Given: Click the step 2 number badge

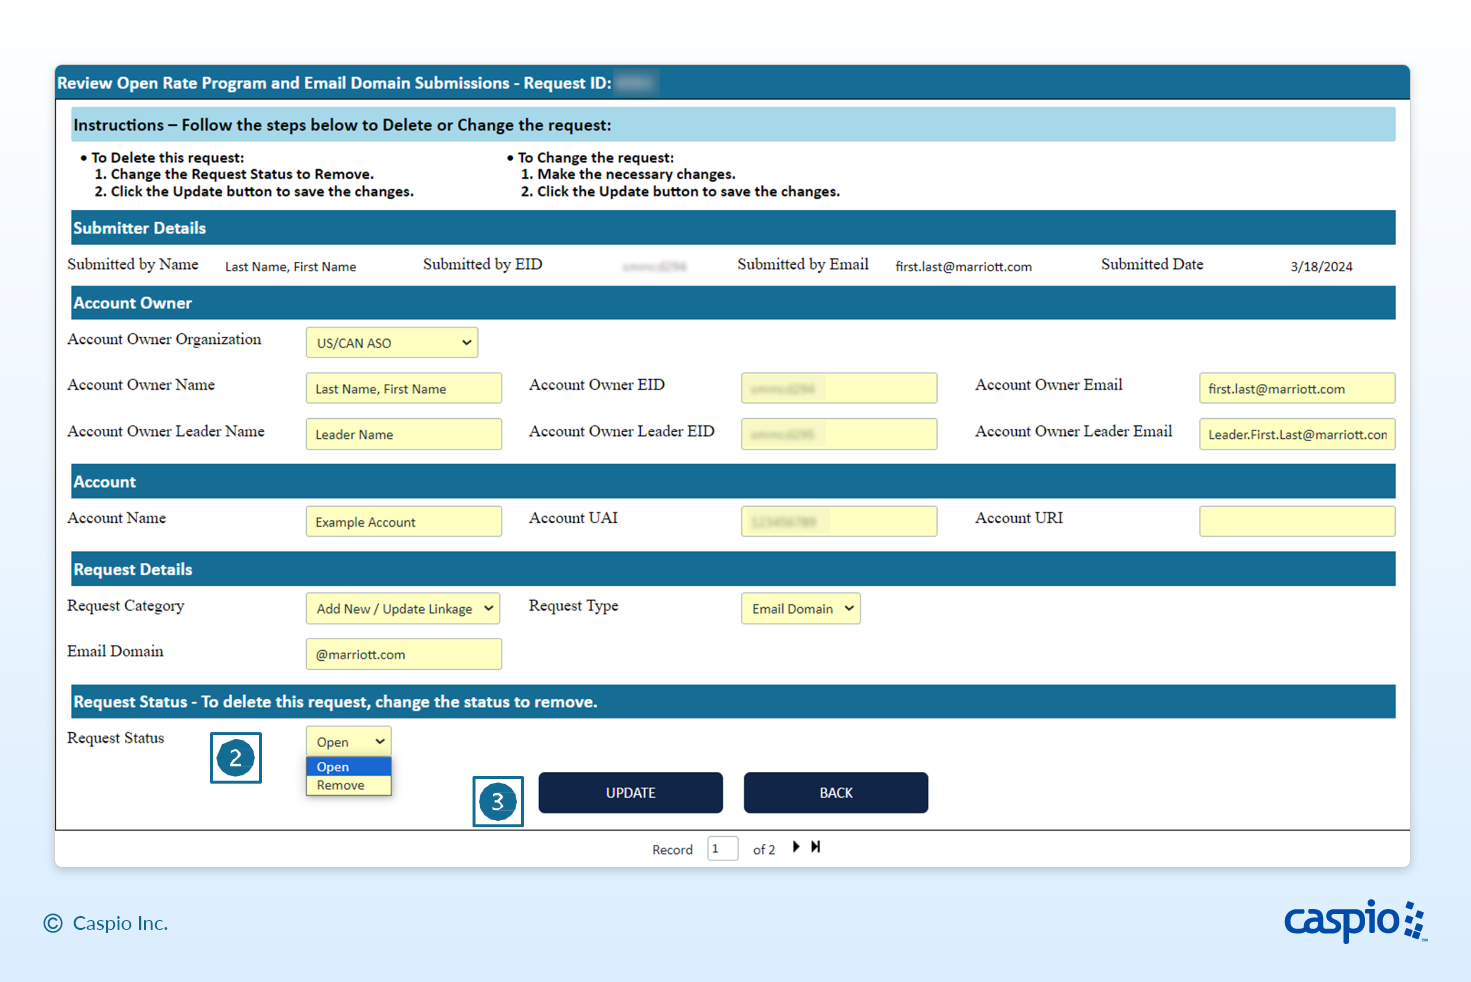Looking at the screenshot, I should [x=236, y=758].
